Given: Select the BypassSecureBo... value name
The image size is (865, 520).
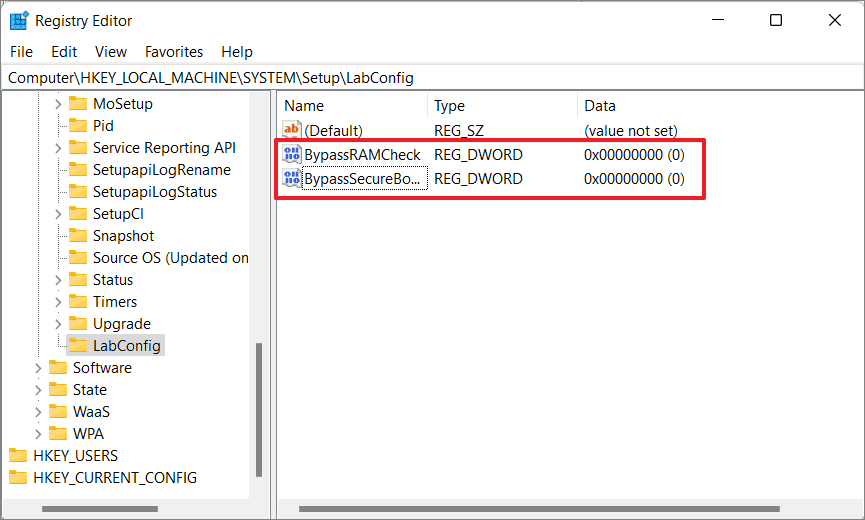Looking at the screenshot, I should (362, 179).
